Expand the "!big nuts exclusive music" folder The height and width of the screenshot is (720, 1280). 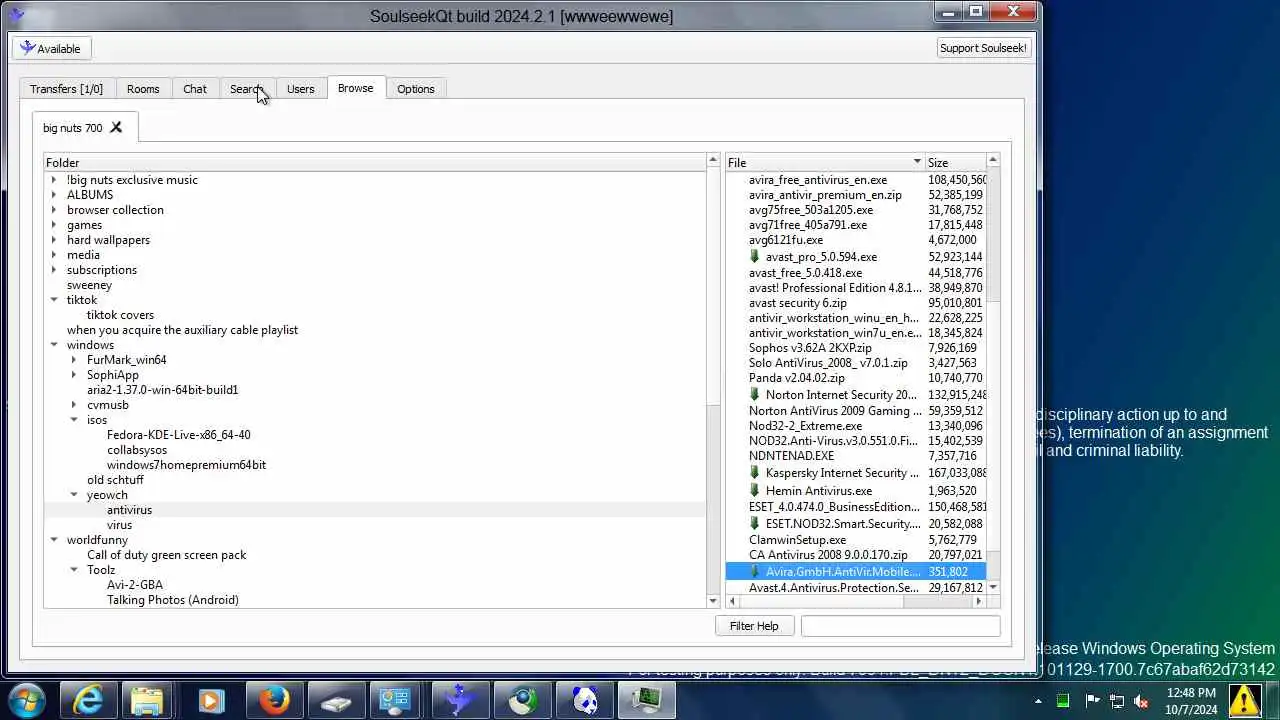coord(54,180)
